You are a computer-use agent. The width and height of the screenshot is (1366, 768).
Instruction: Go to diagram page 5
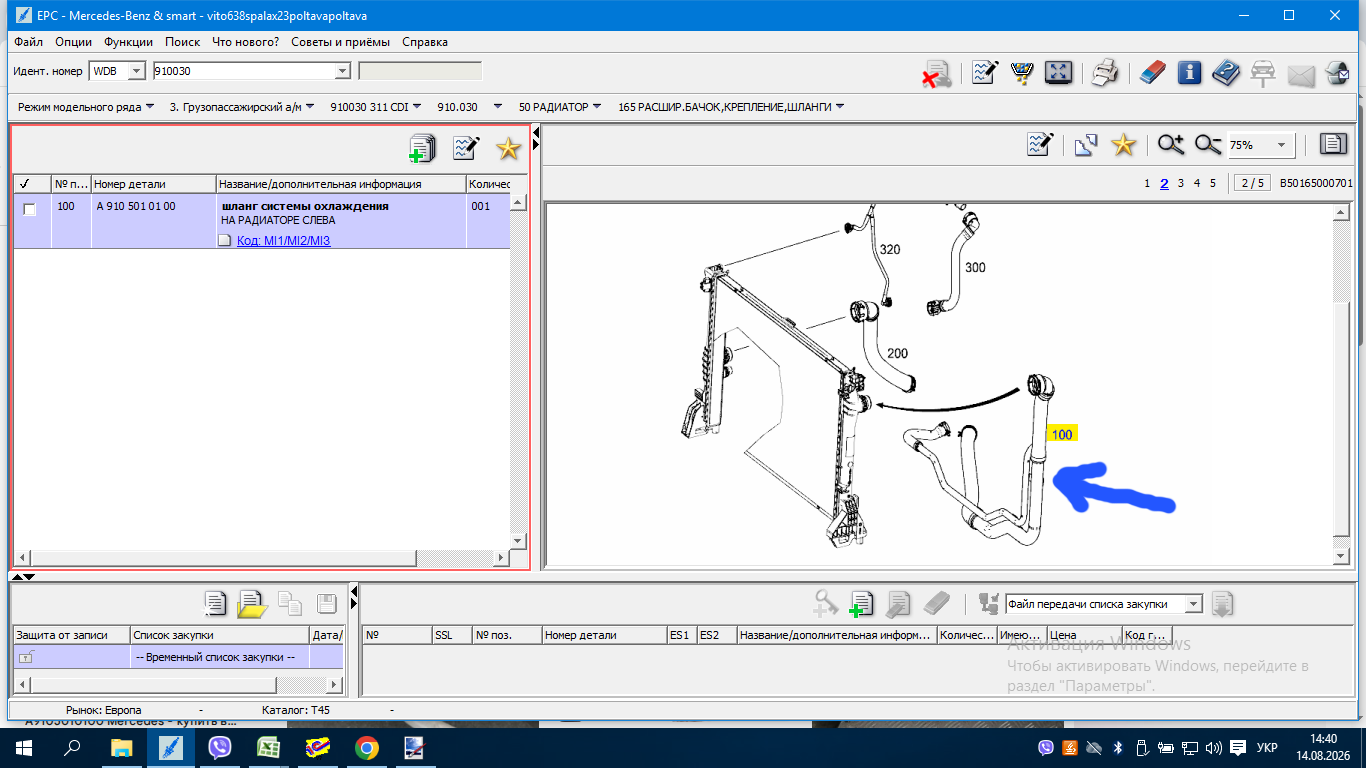1213,183
